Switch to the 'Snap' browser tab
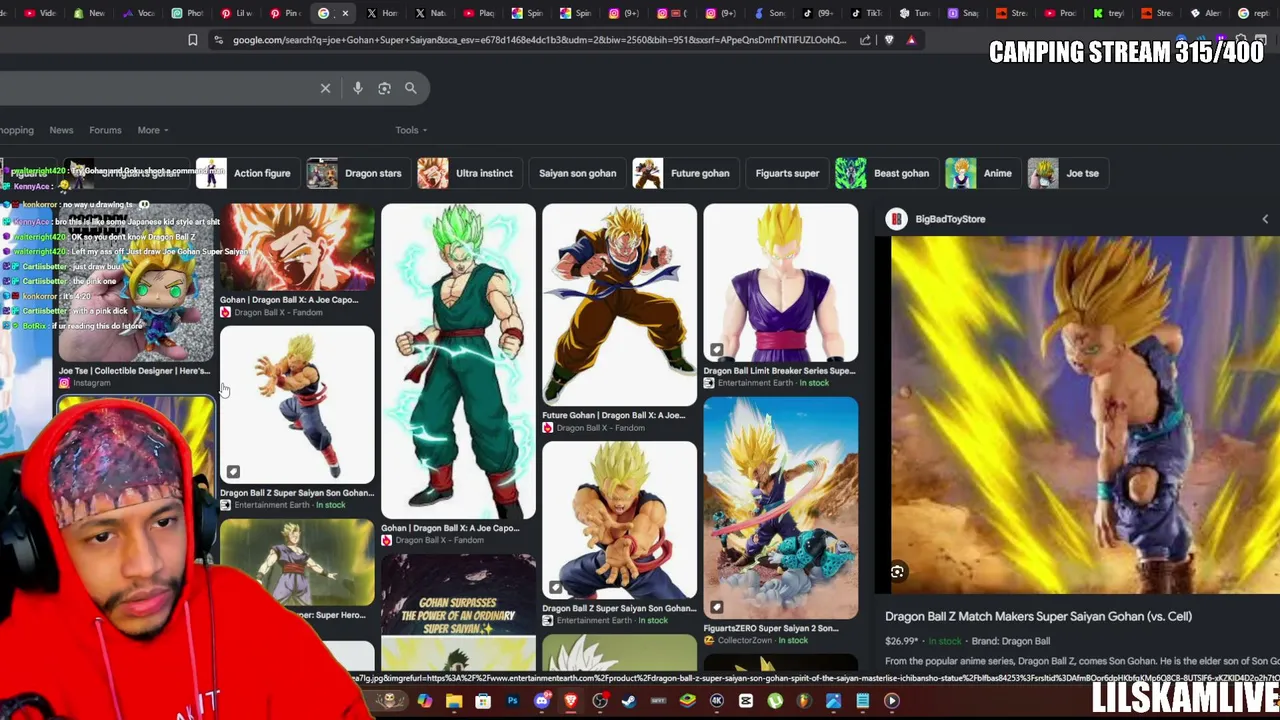 (963, 13)
